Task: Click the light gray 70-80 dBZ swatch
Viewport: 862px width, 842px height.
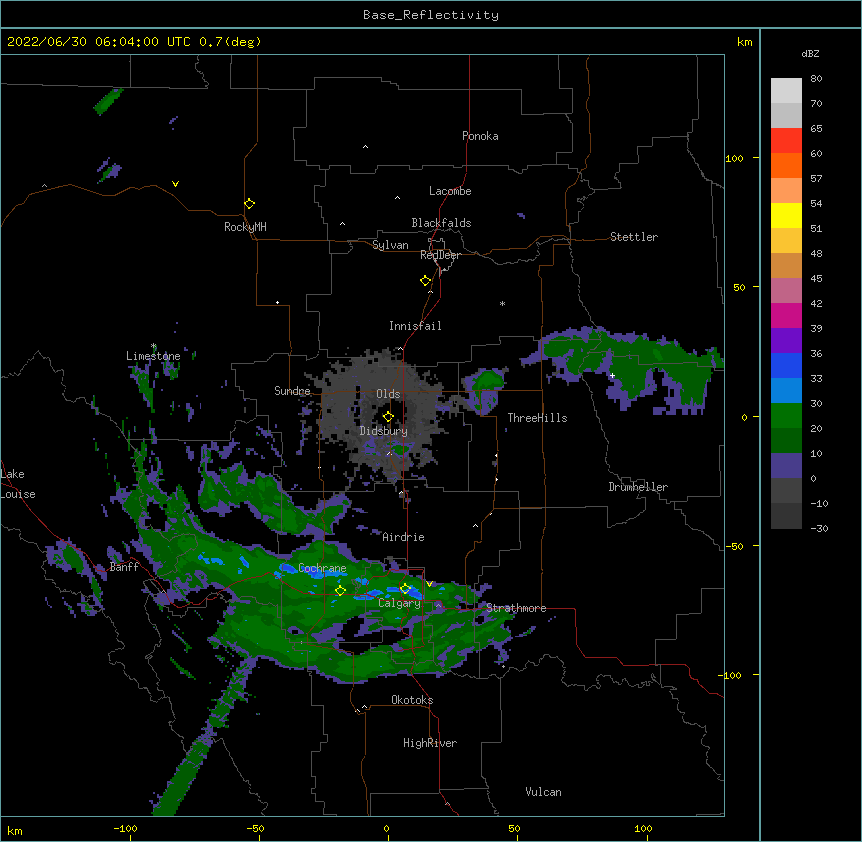Action: [786, 91]
